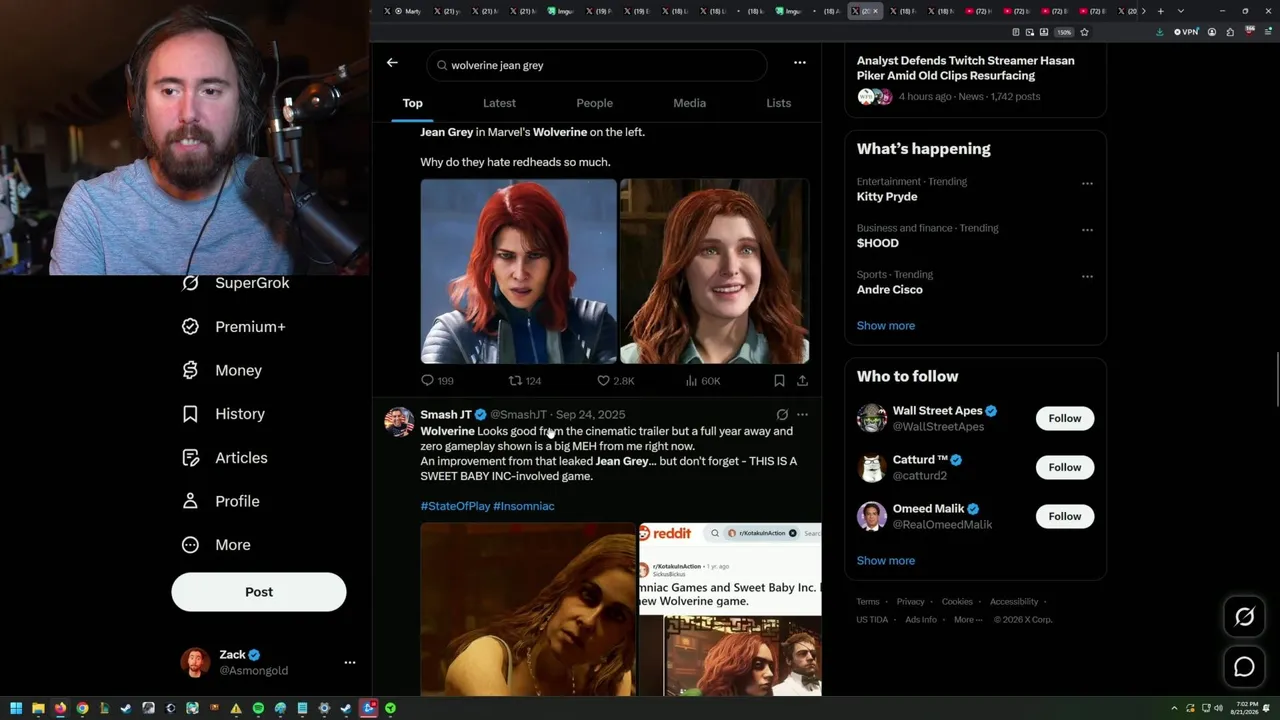
Task: Open the More sidebar menu
Action: [216, 545]
